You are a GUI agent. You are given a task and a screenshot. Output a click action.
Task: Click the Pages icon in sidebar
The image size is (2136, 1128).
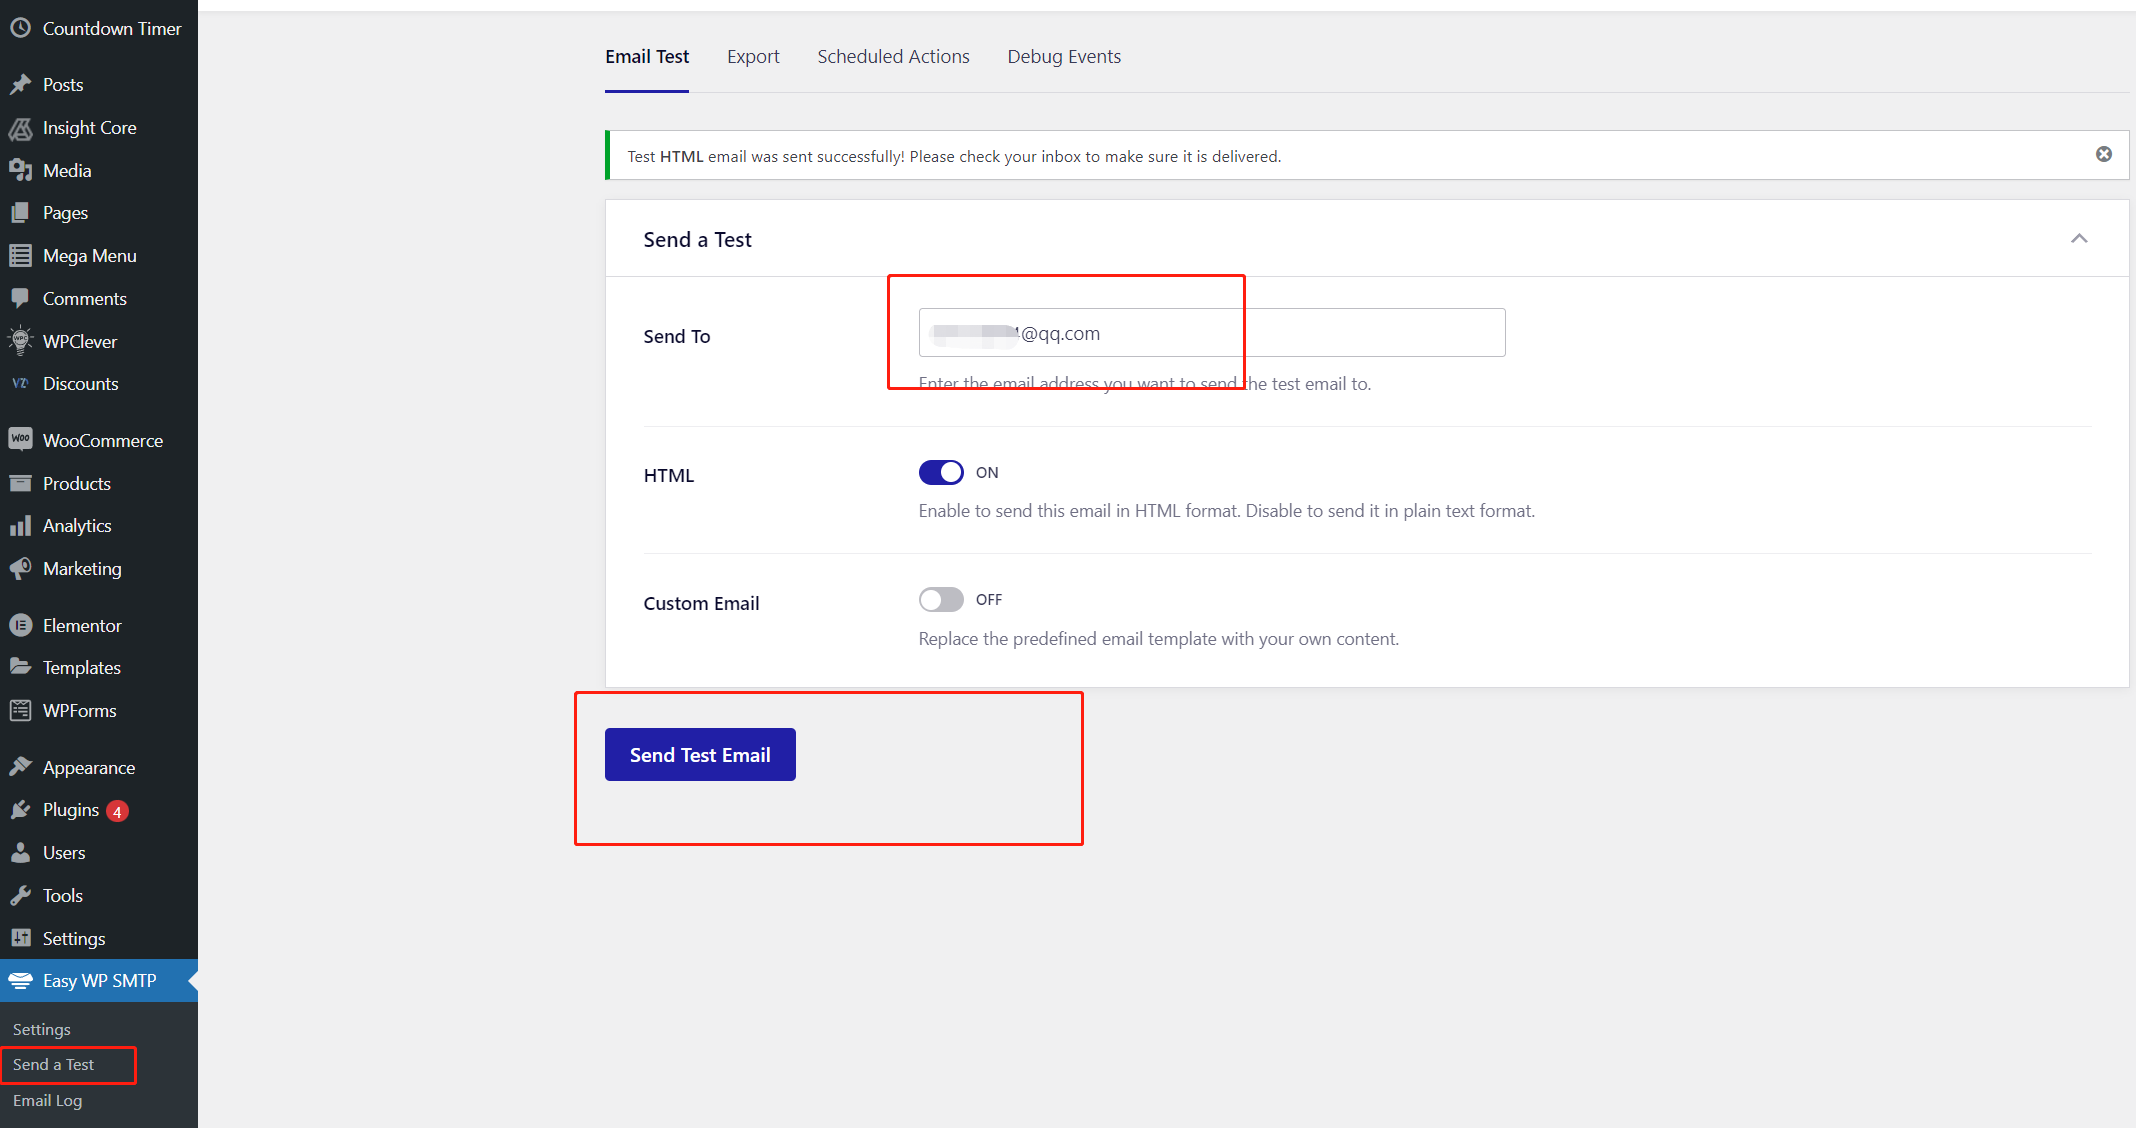click(x=20, y=213)
